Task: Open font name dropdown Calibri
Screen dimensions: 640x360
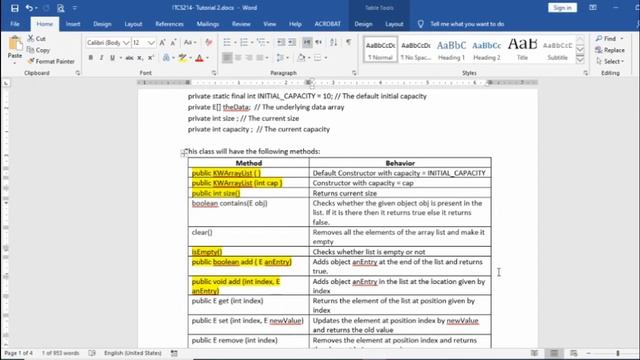Action: 126,43
